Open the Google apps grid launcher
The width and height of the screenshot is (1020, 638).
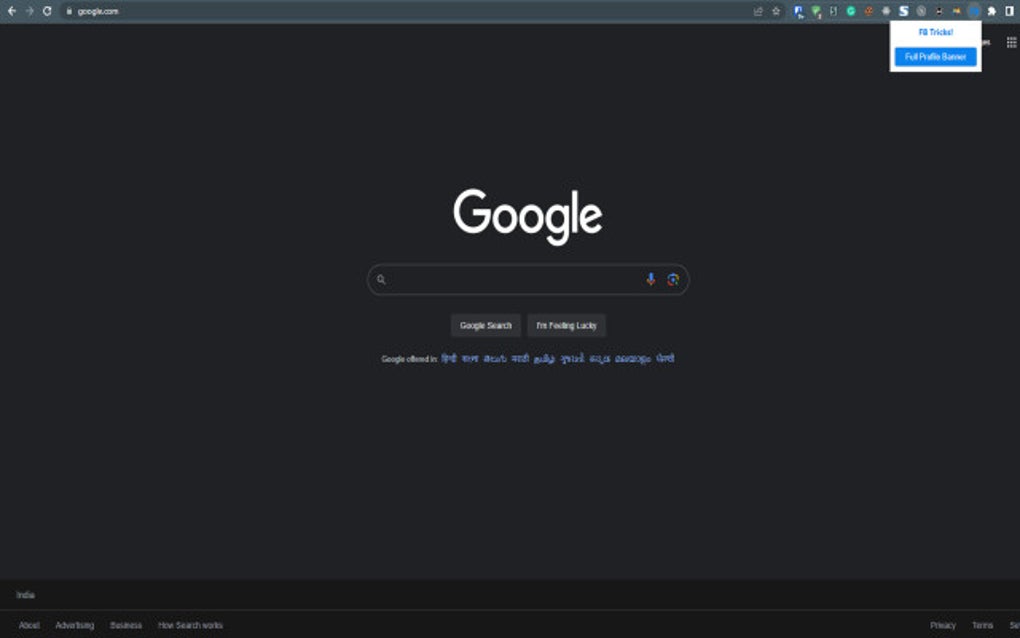pyautogui.click(x=1010, y=41)
